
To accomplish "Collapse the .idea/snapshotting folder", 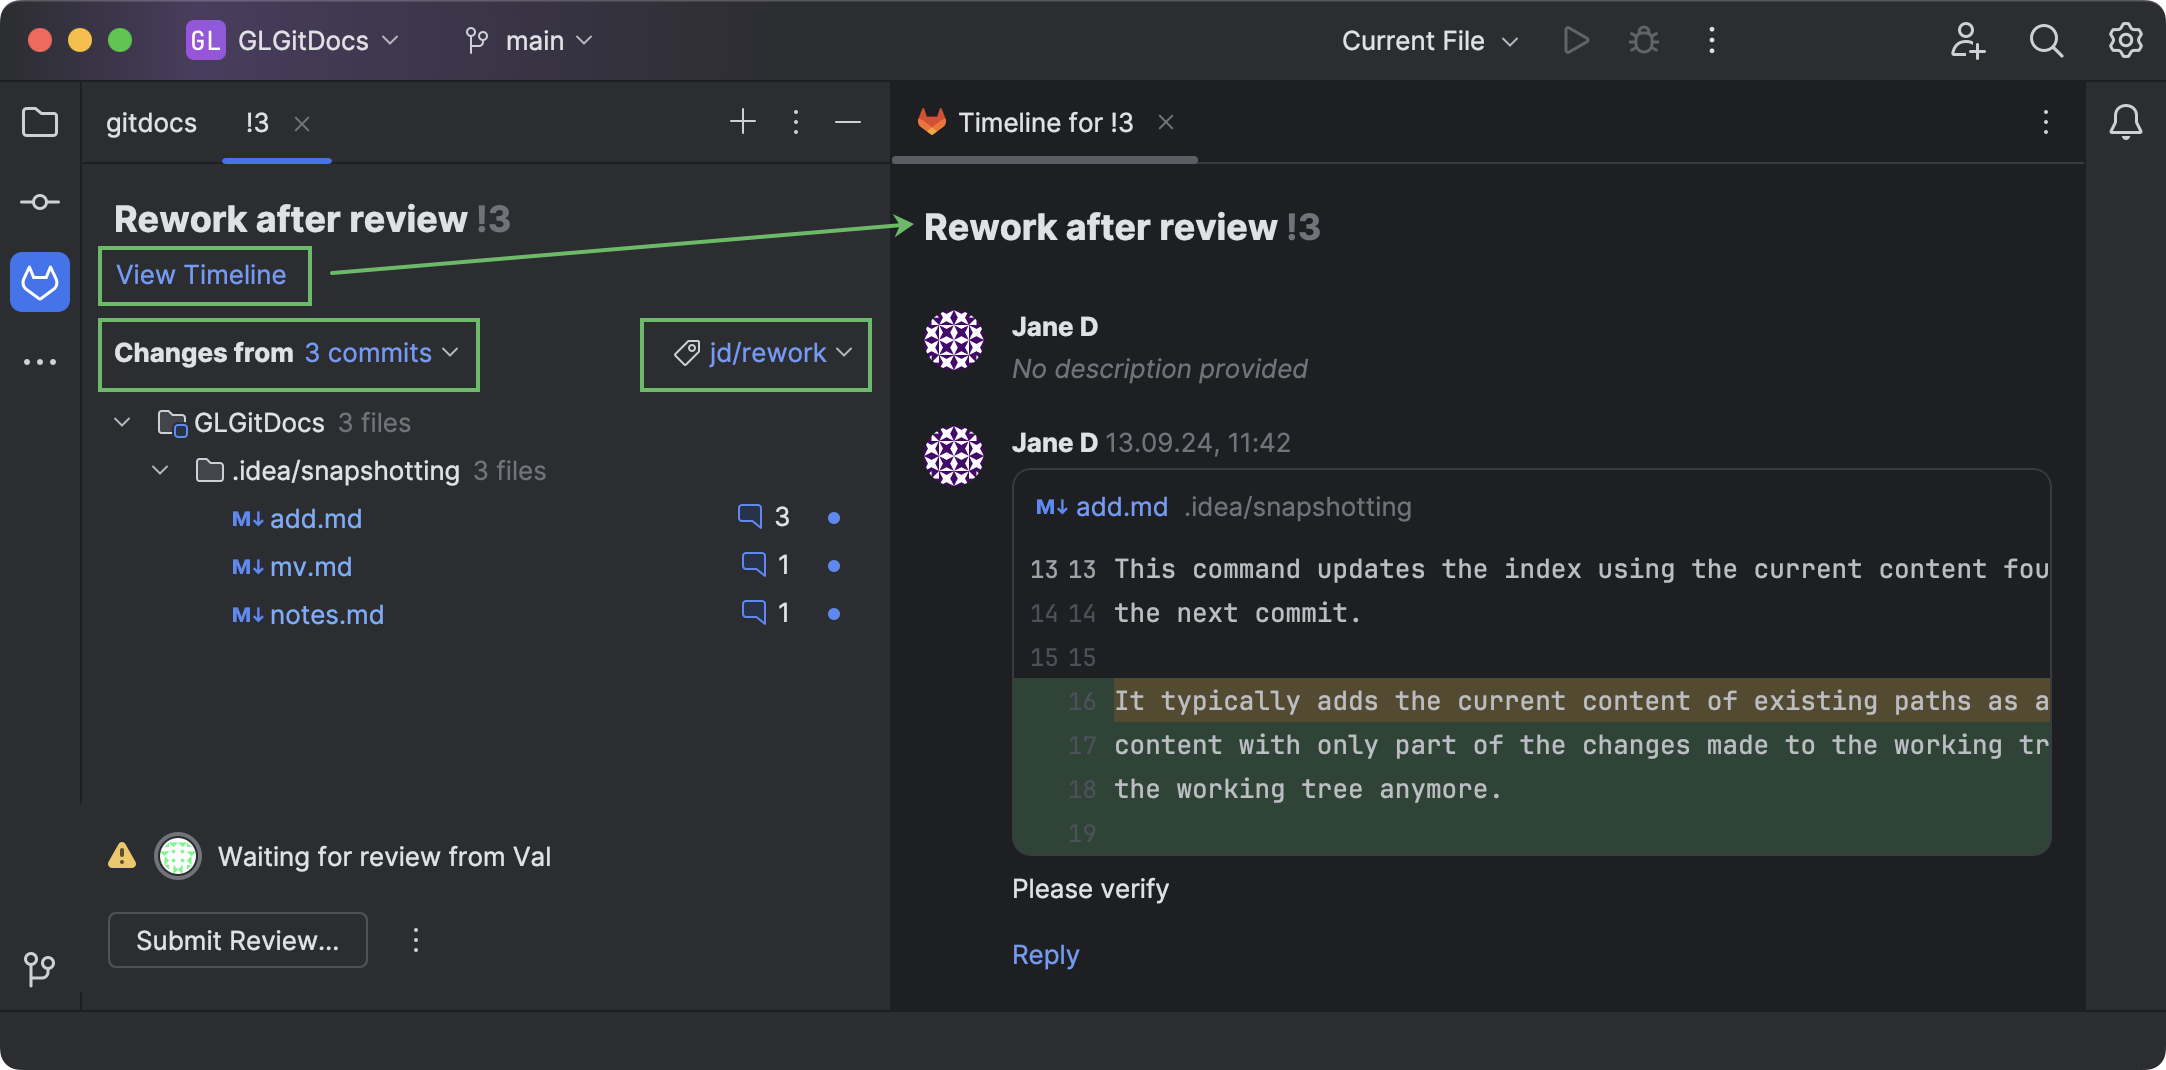I will (x=160, y=470).
